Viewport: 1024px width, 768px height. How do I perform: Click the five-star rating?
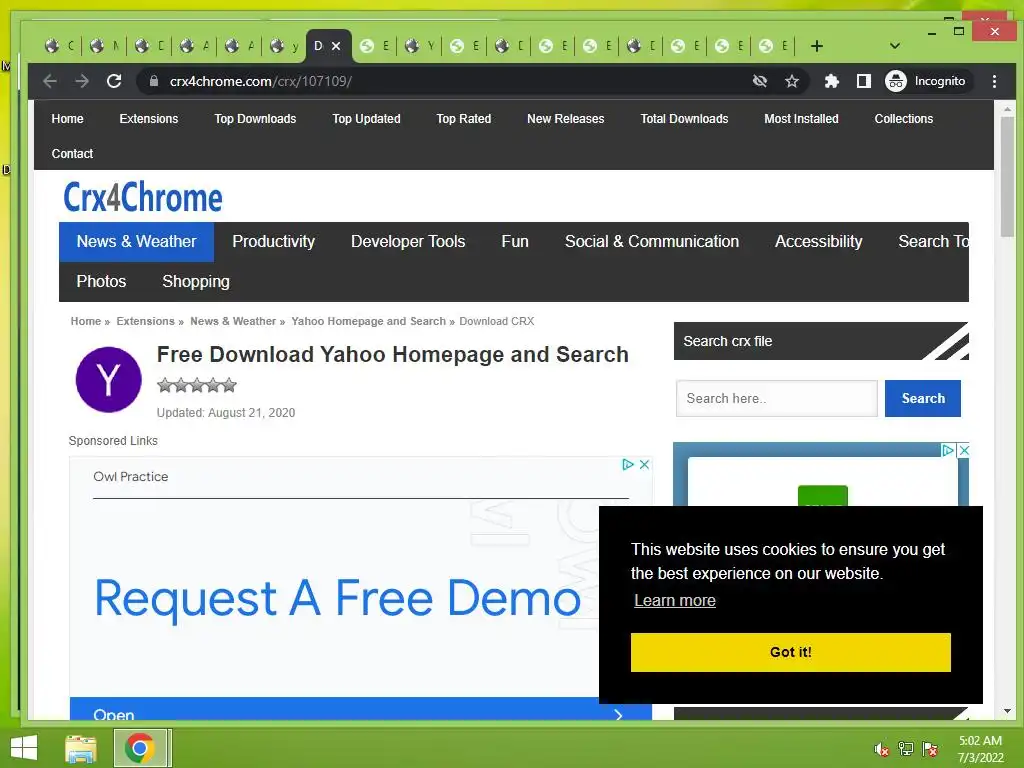point(197,385)
